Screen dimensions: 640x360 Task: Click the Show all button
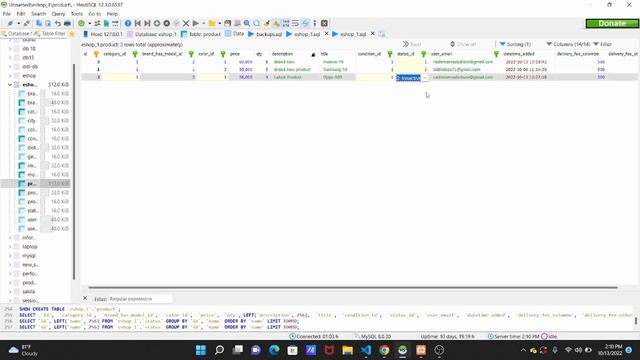click(x=463, y=44)
